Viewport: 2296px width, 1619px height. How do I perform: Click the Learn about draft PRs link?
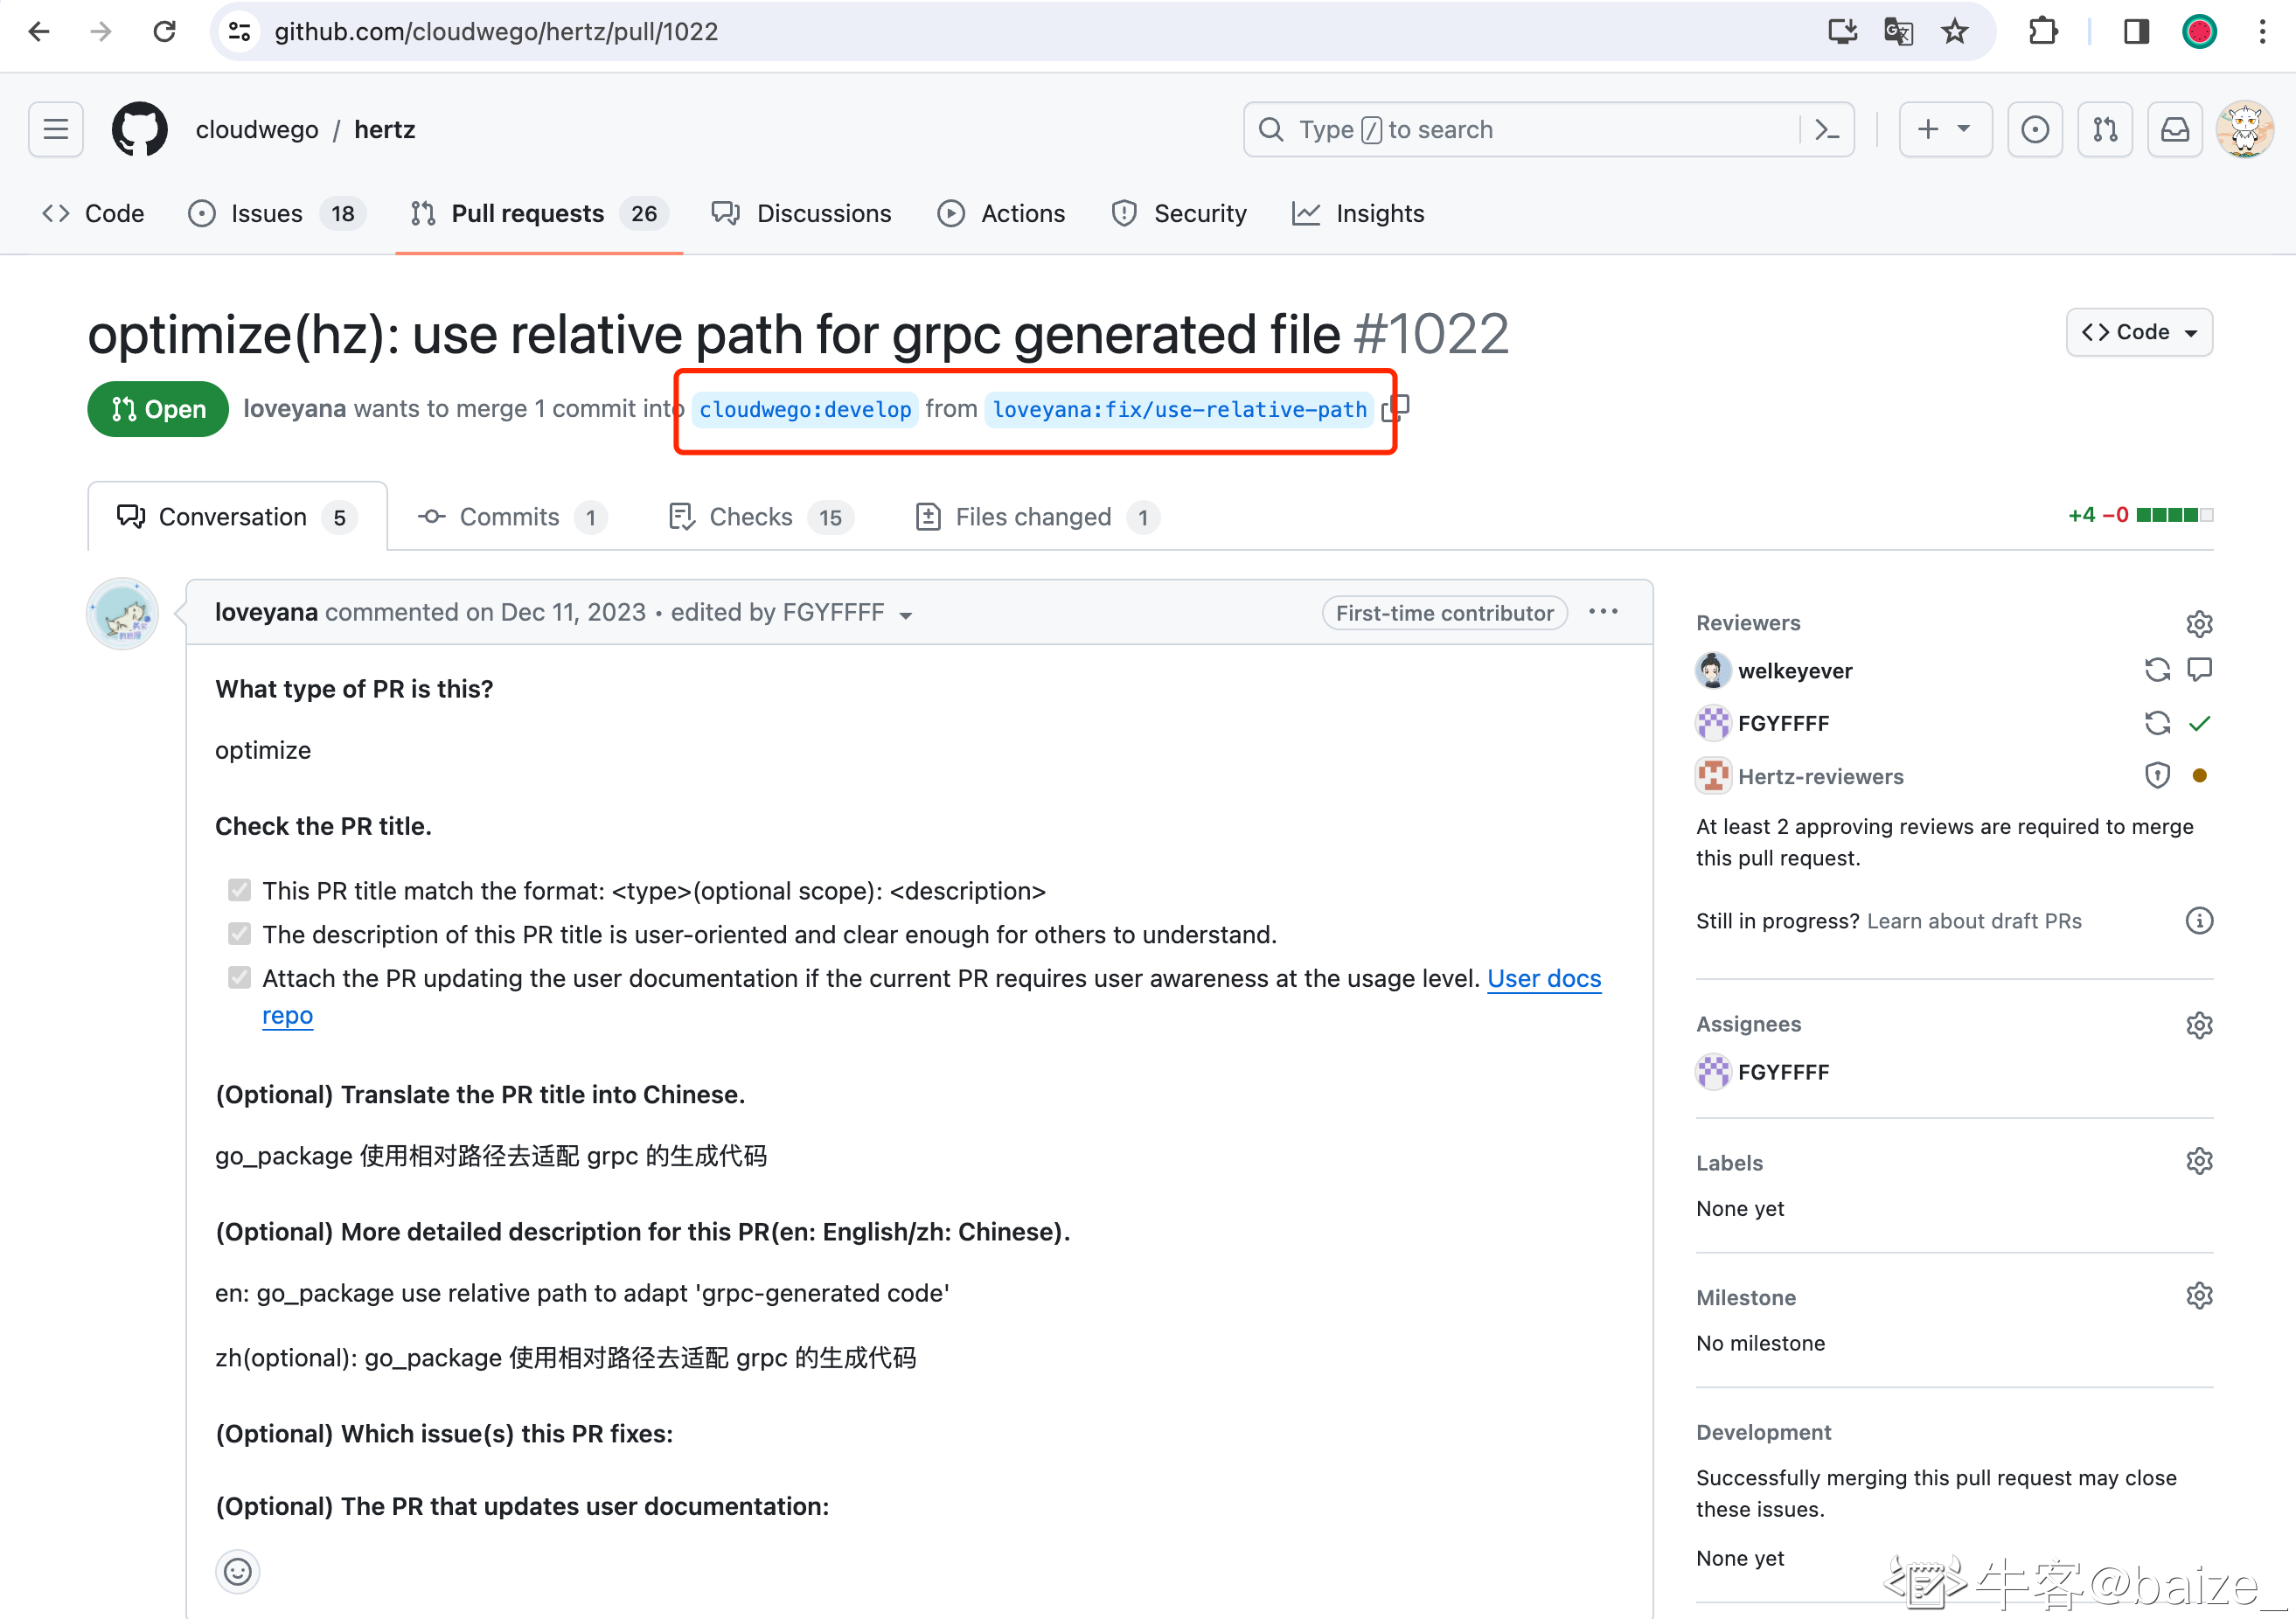click(x=1973, y=921)
